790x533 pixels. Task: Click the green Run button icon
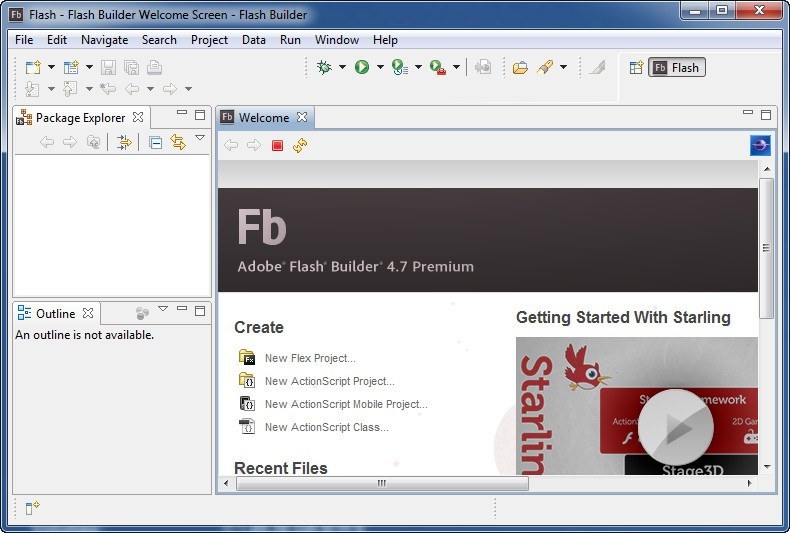pos(362,67)
